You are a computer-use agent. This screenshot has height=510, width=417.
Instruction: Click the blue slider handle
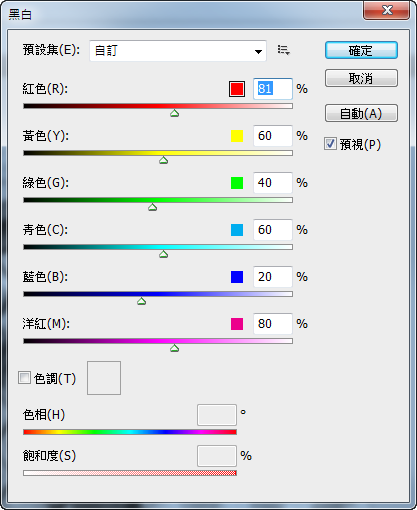click(x=142, y=301)
